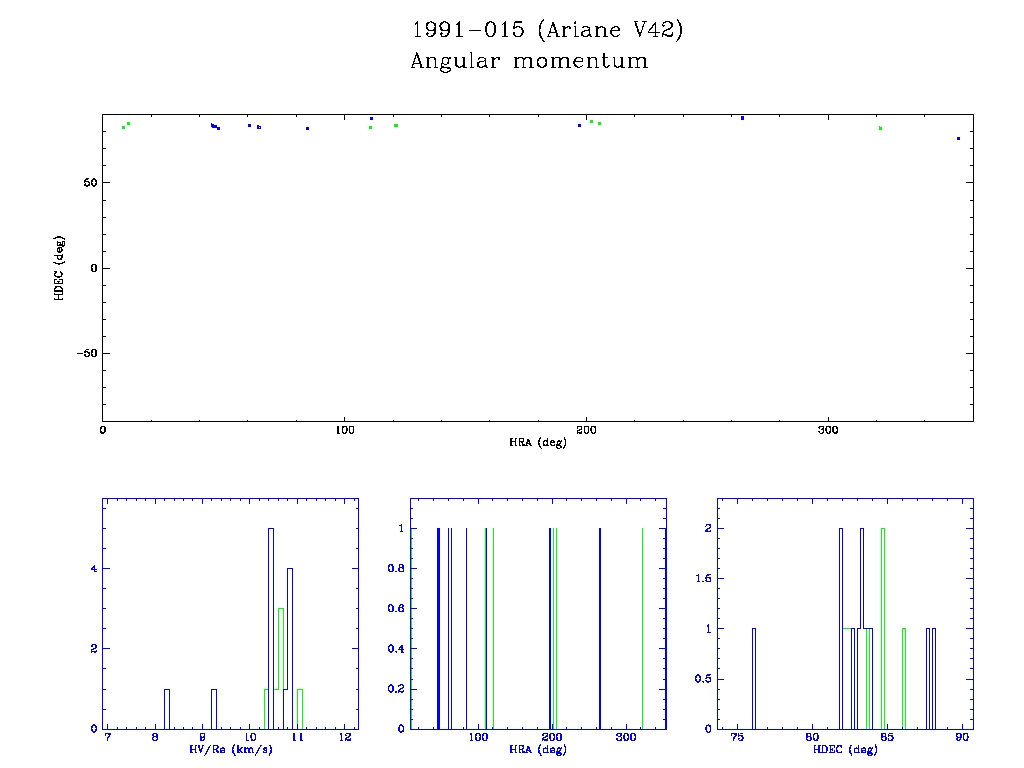Screen dimensions: 1024x768
Task: Click the isolated blue bar near 76 degrees HDEC
Action: 754,678
